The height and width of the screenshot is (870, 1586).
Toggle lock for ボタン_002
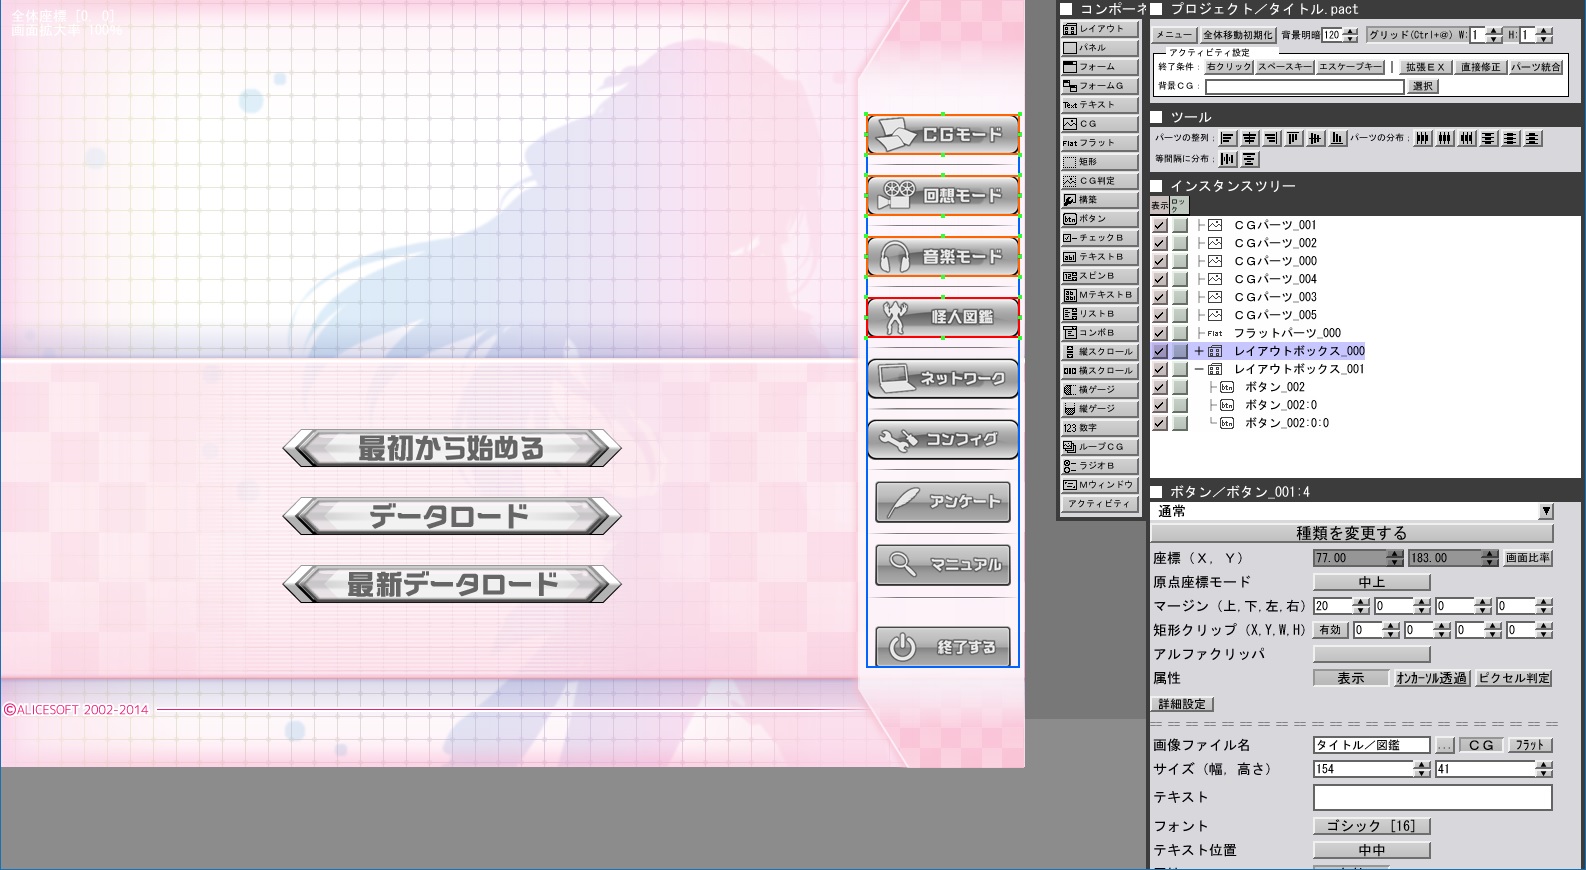1180,387
